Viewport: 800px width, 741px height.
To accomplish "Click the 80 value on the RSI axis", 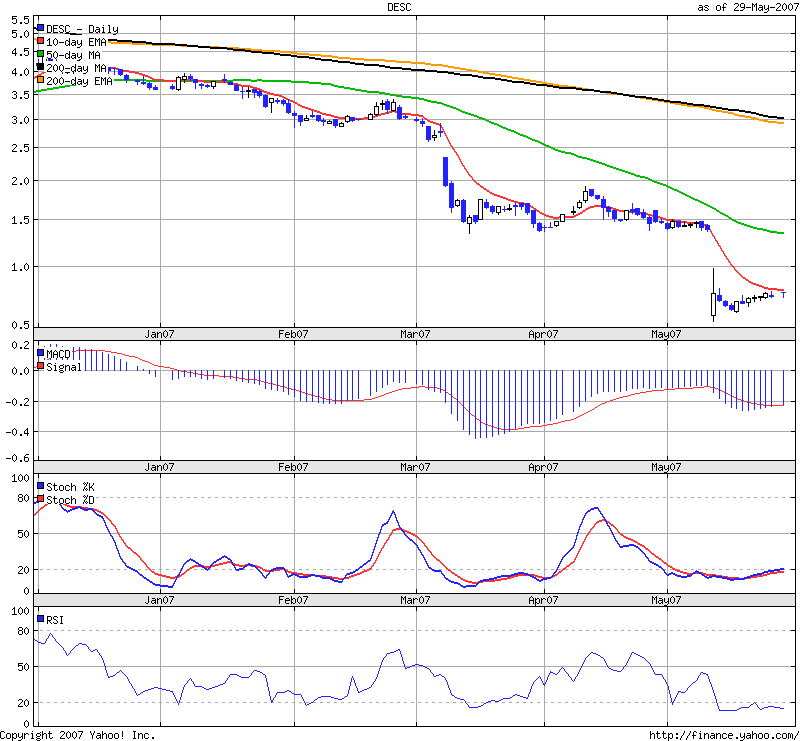I will 23,631.
